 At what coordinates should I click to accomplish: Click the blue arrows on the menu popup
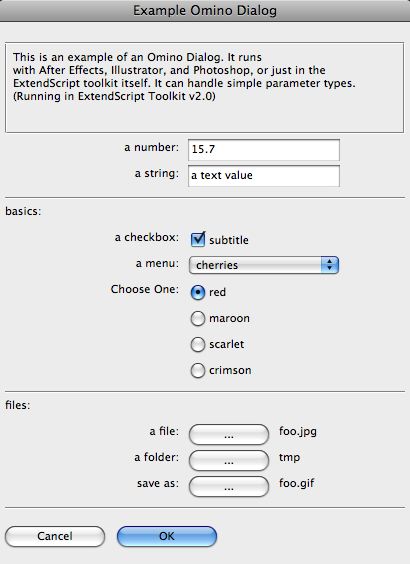point(330,265)
